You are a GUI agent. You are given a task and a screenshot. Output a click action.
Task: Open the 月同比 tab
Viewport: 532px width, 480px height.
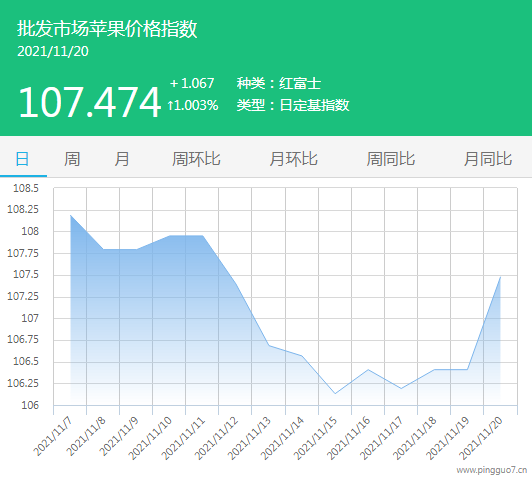[x=488, y=159]
